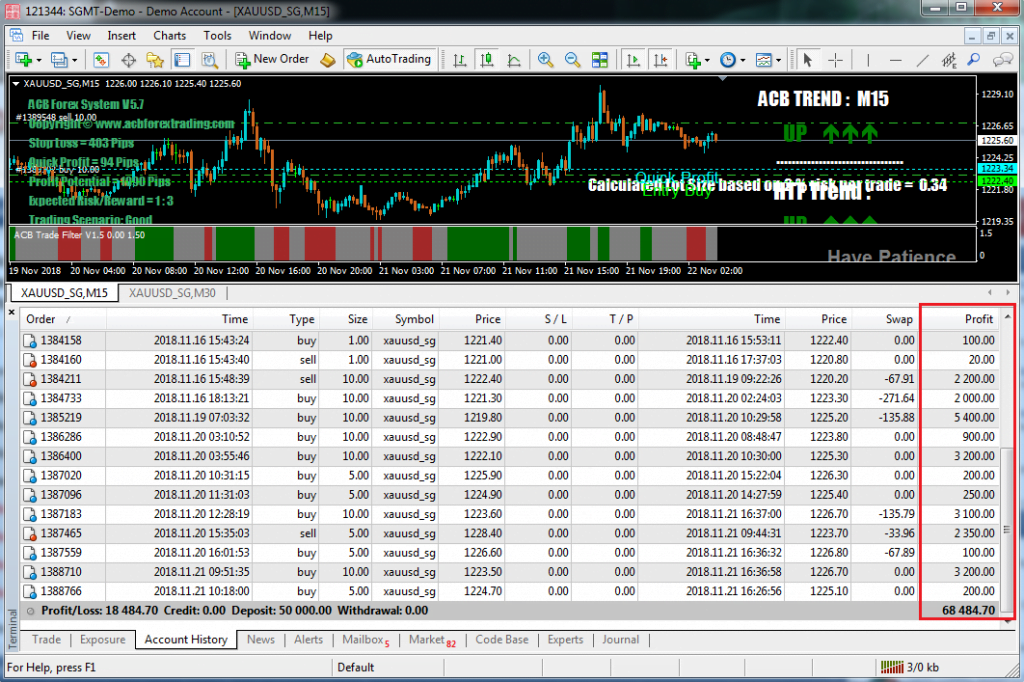
Task: Click the New Chart icon
Action: pos(23,60)
